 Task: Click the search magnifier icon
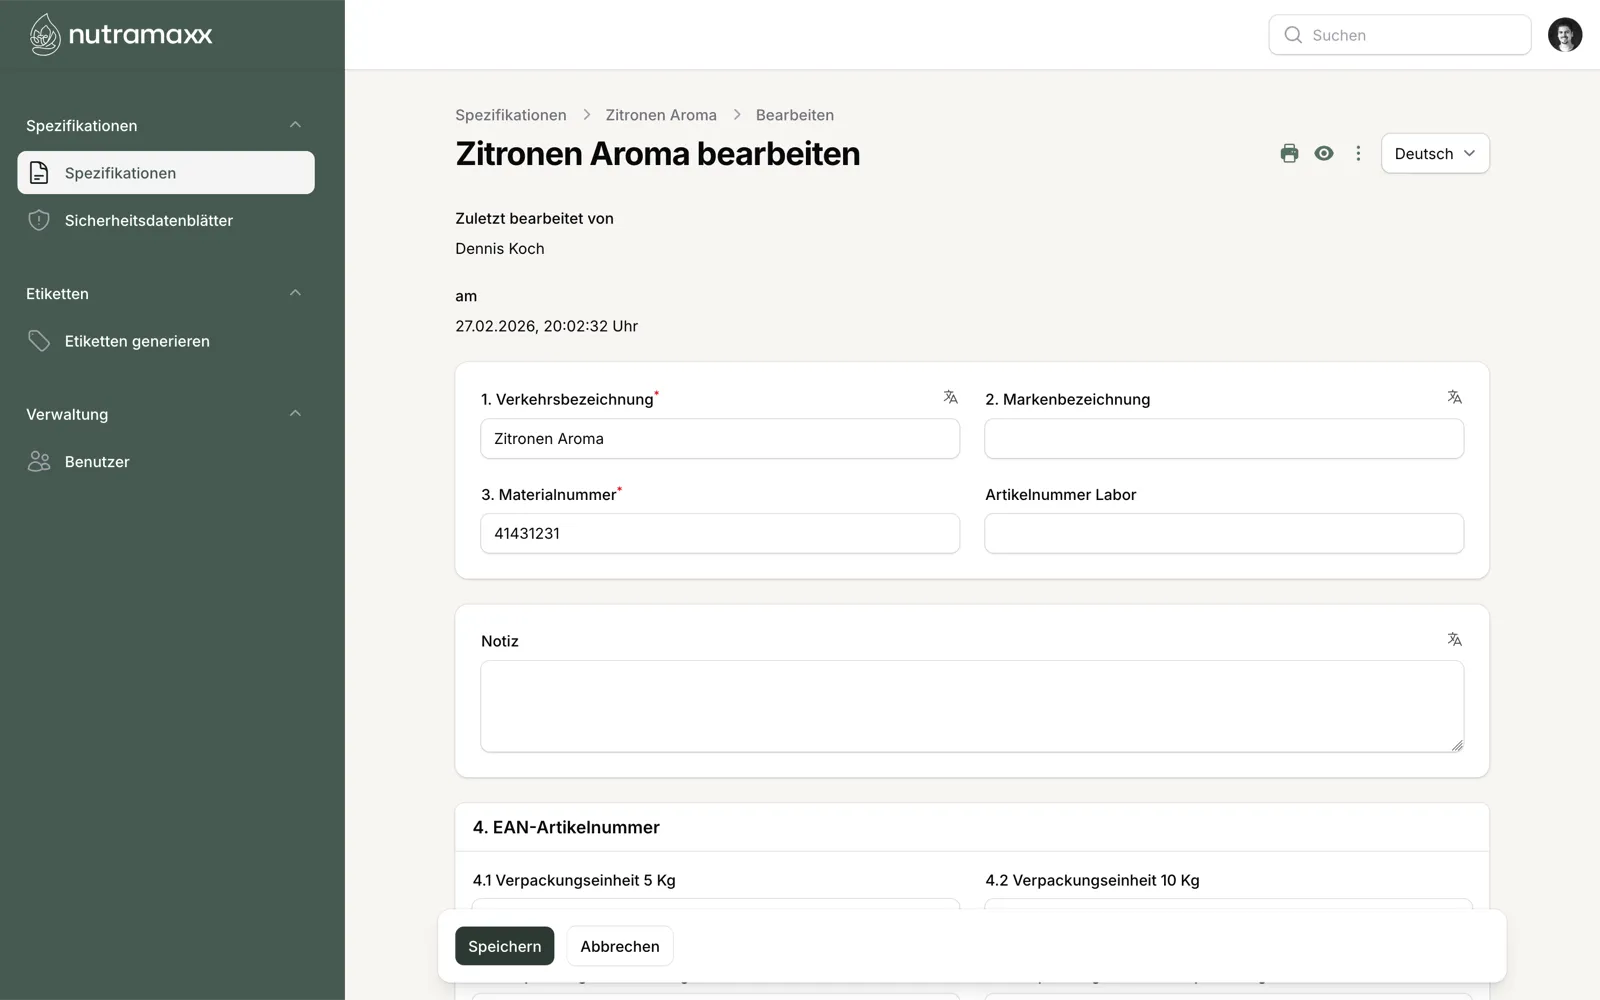1292,34
